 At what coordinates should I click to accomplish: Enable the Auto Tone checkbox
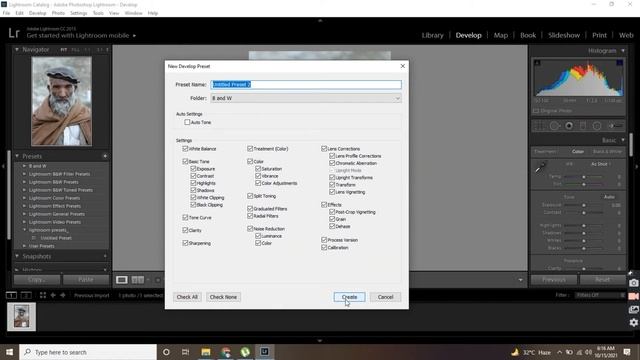click(187, 122)
